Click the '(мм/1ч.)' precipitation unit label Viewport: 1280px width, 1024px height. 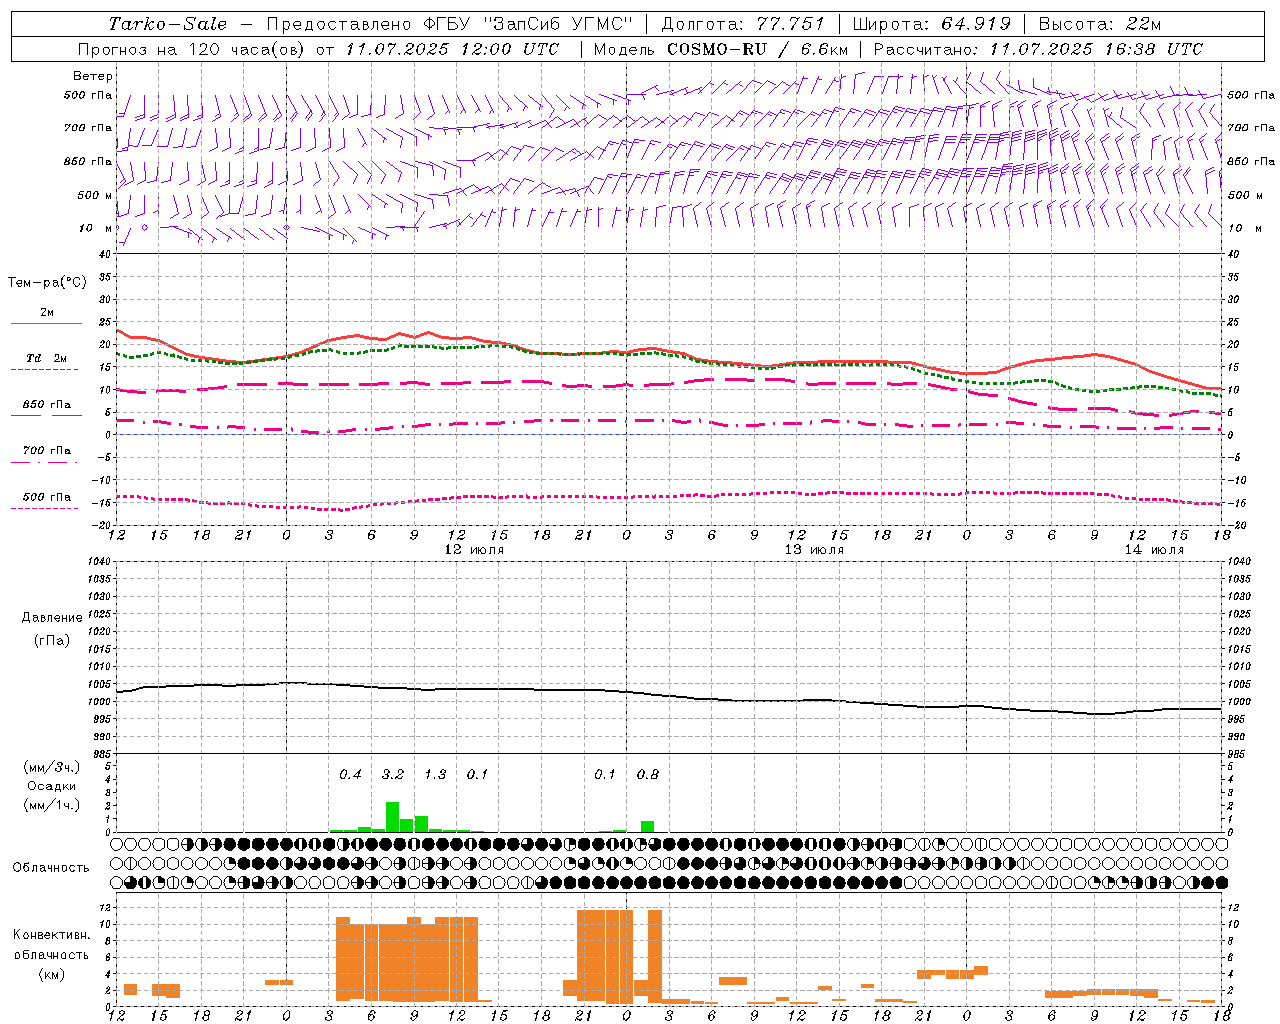[52, 805]
